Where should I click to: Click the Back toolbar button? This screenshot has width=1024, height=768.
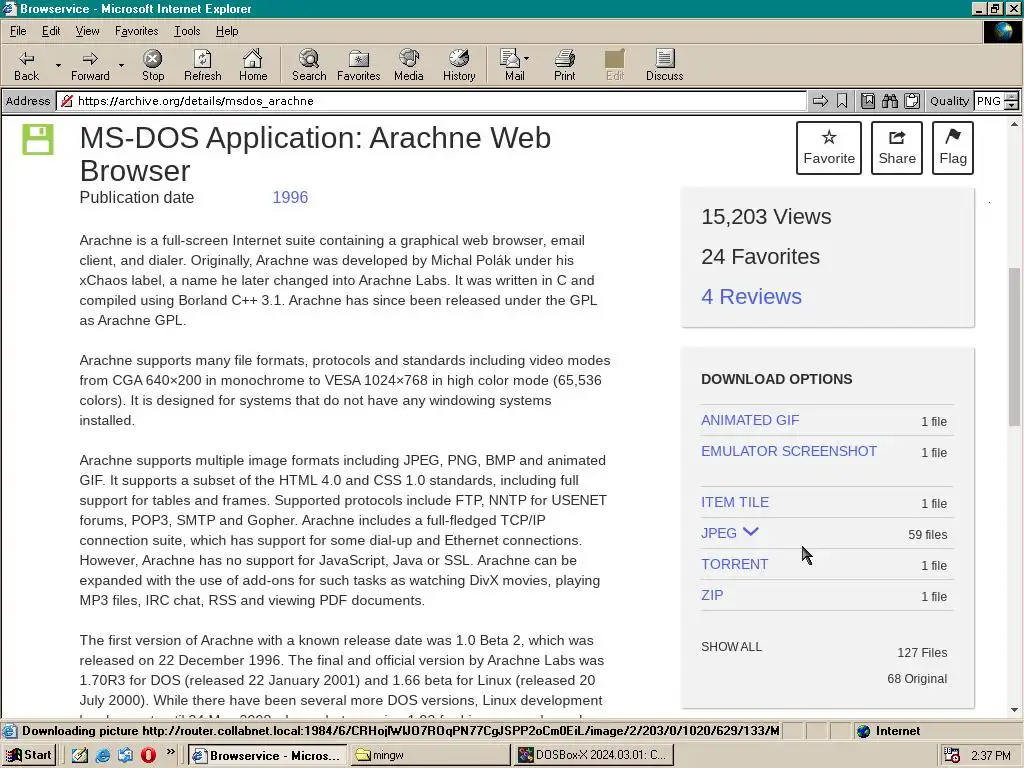tap(26, 65)
